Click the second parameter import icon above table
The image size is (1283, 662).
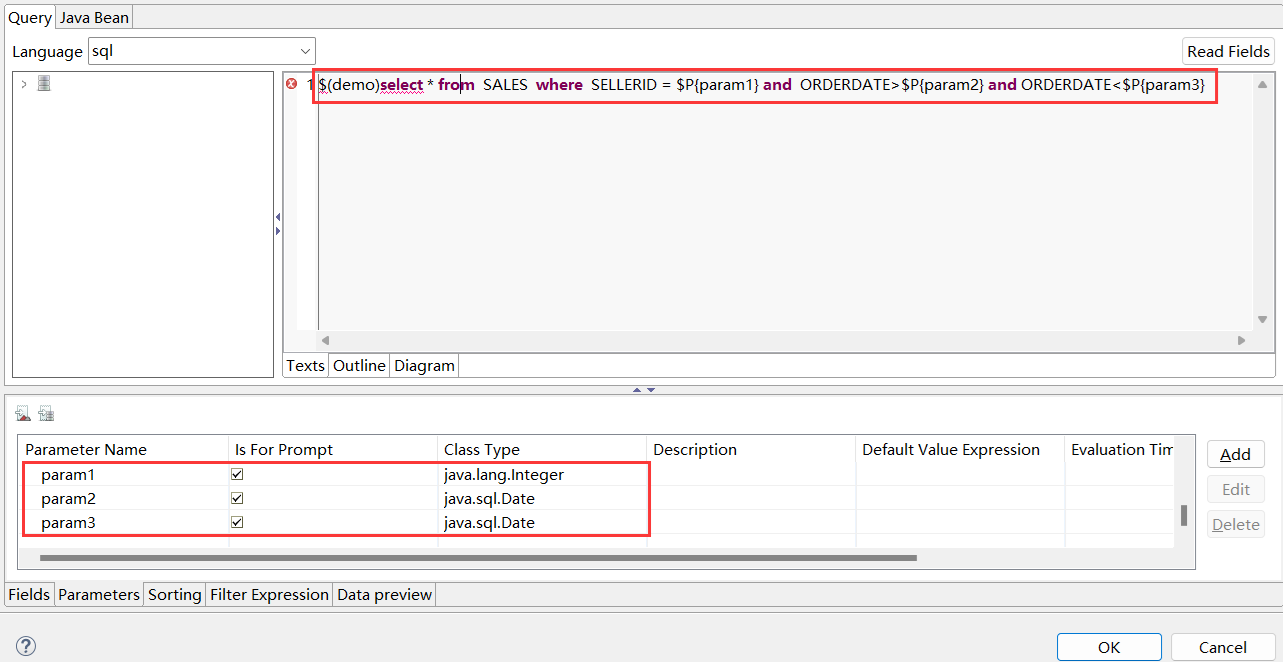[46, 414]
